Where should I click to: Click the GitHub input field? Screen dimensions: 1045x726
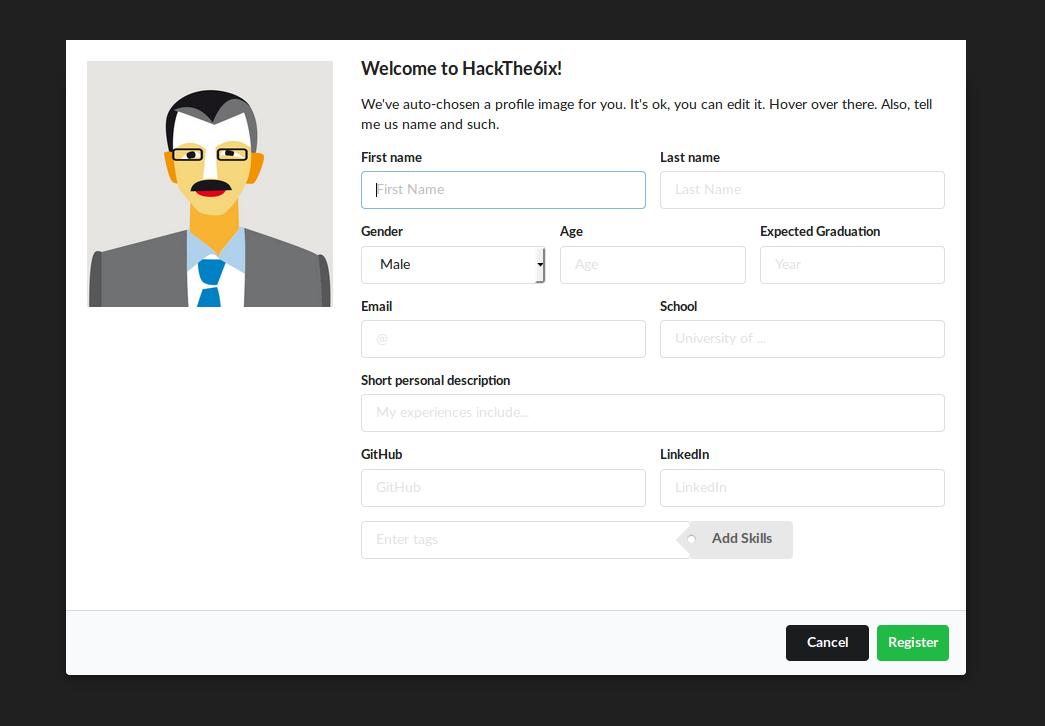[503, 487]
